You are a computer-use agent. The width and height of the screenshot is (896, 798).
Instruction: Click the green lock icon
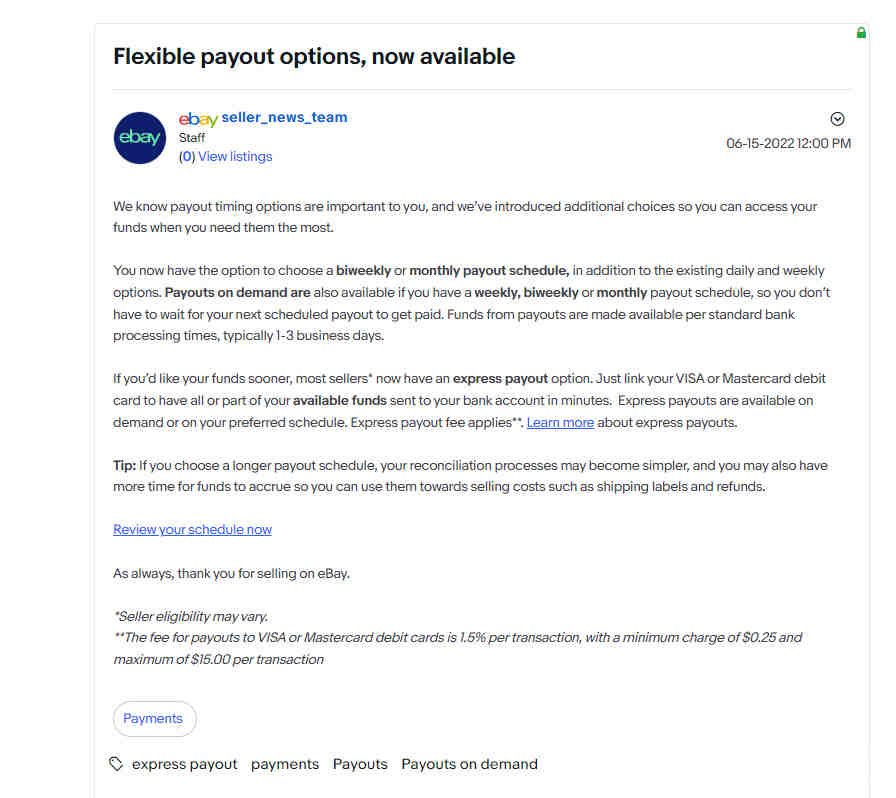point(861,33)
